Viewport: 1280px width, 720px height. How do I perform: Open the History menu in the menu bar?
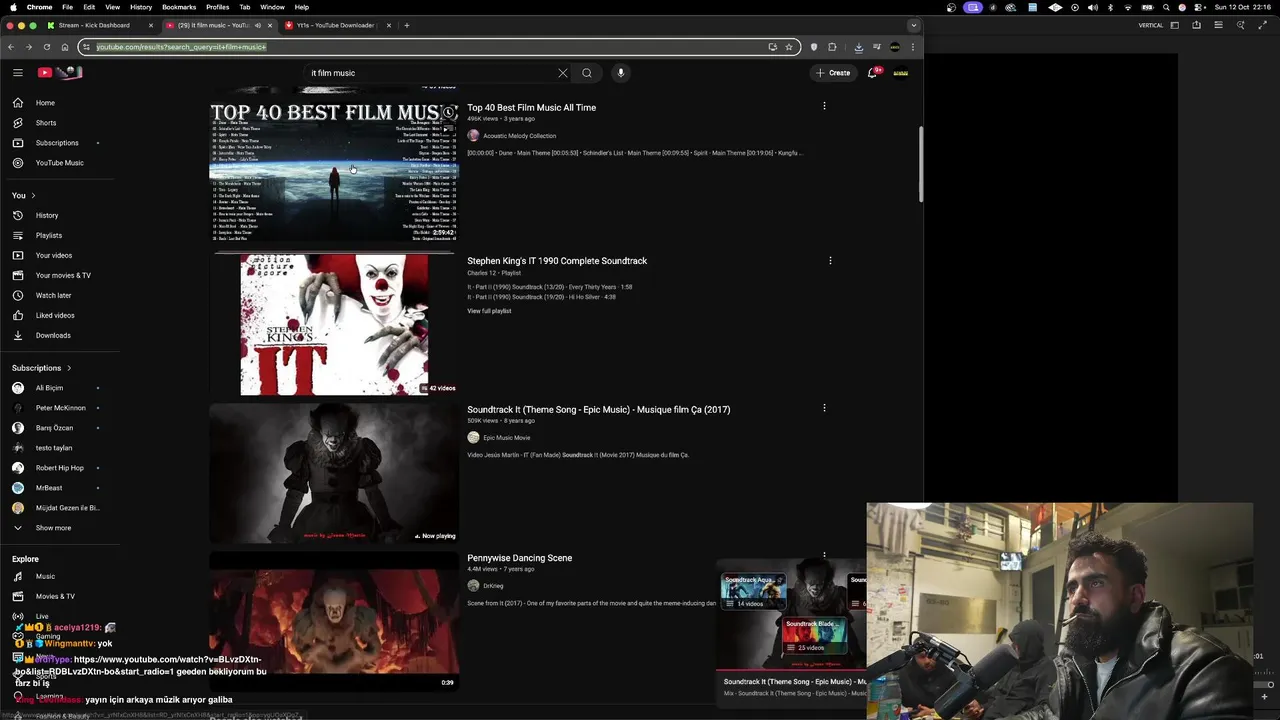(x=141, y=7)
